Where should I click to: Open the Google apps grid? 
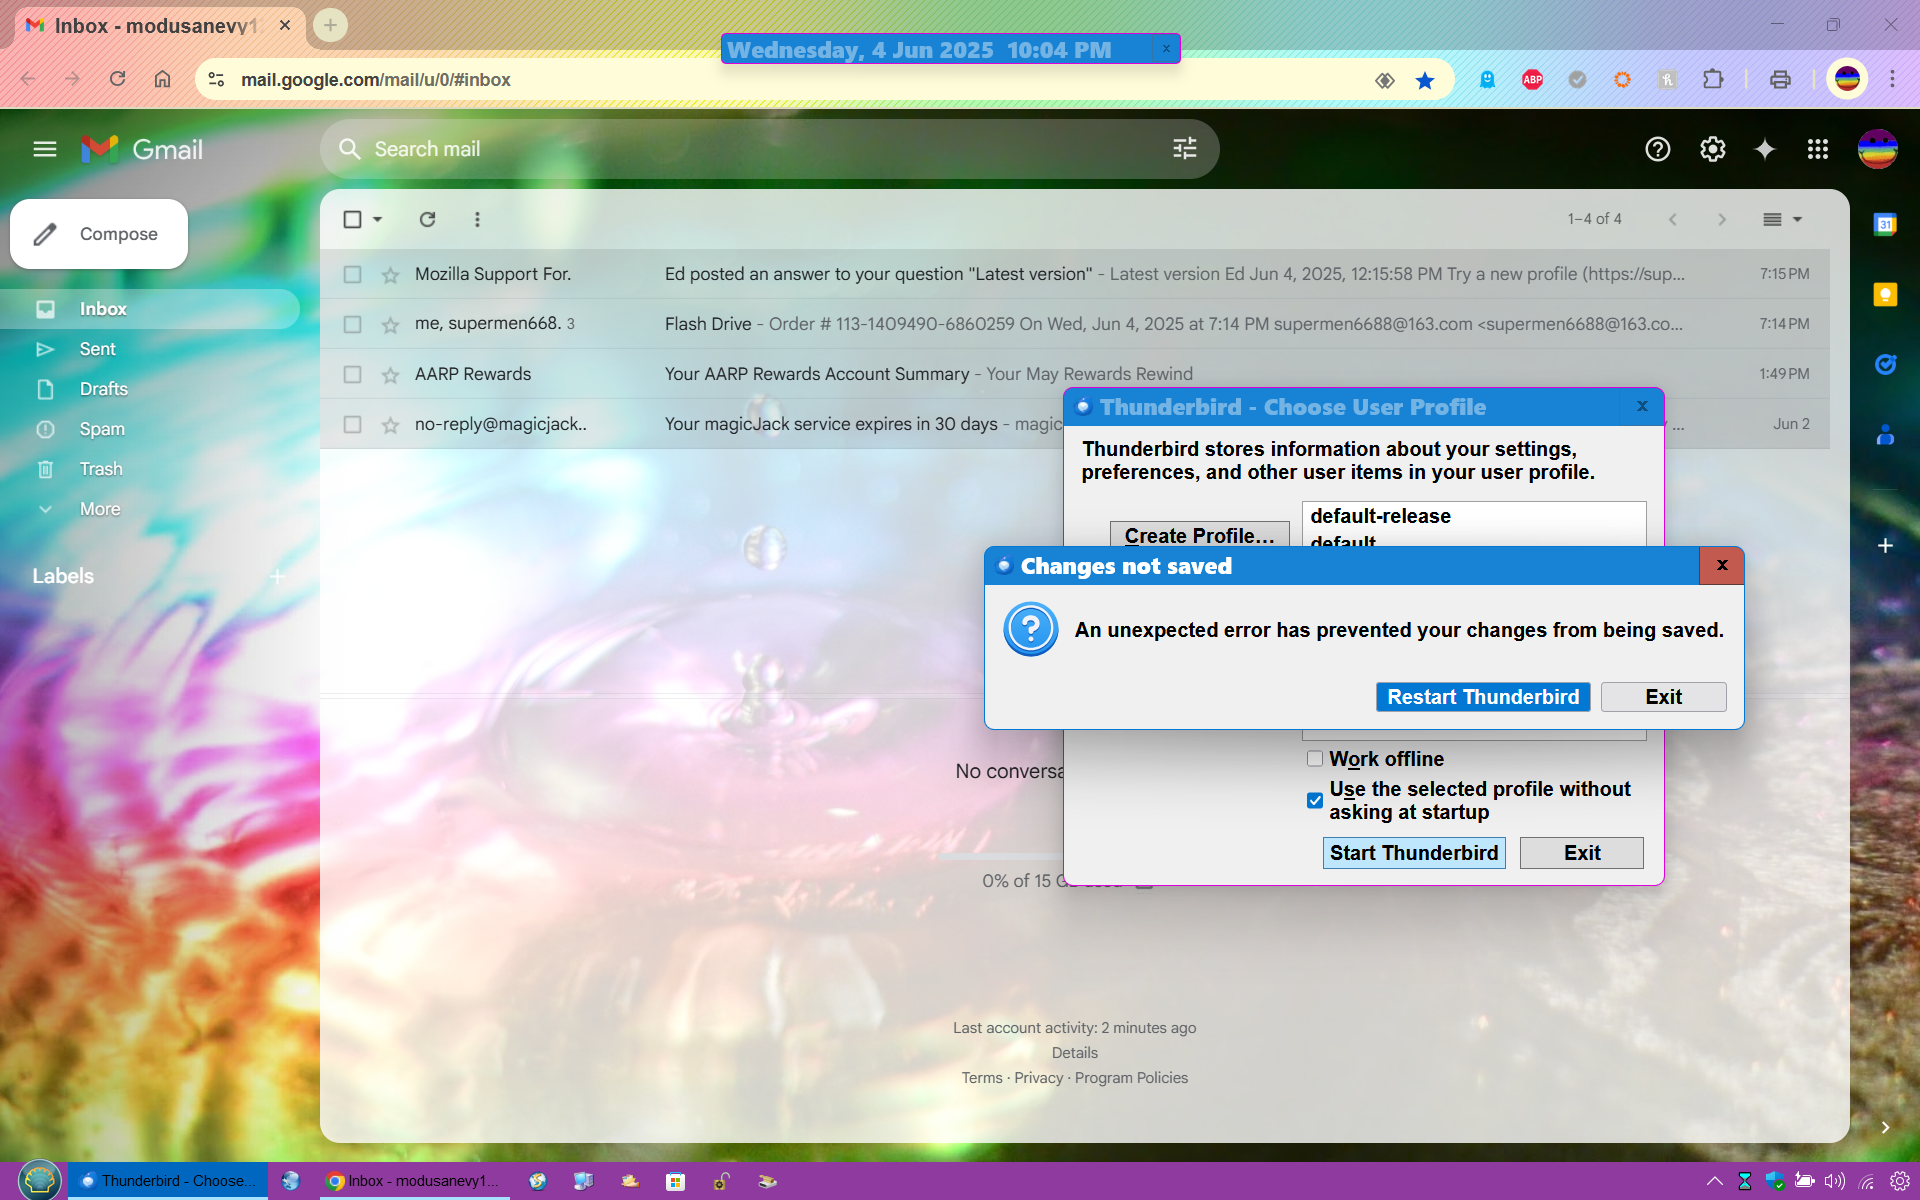point(1817,149)
